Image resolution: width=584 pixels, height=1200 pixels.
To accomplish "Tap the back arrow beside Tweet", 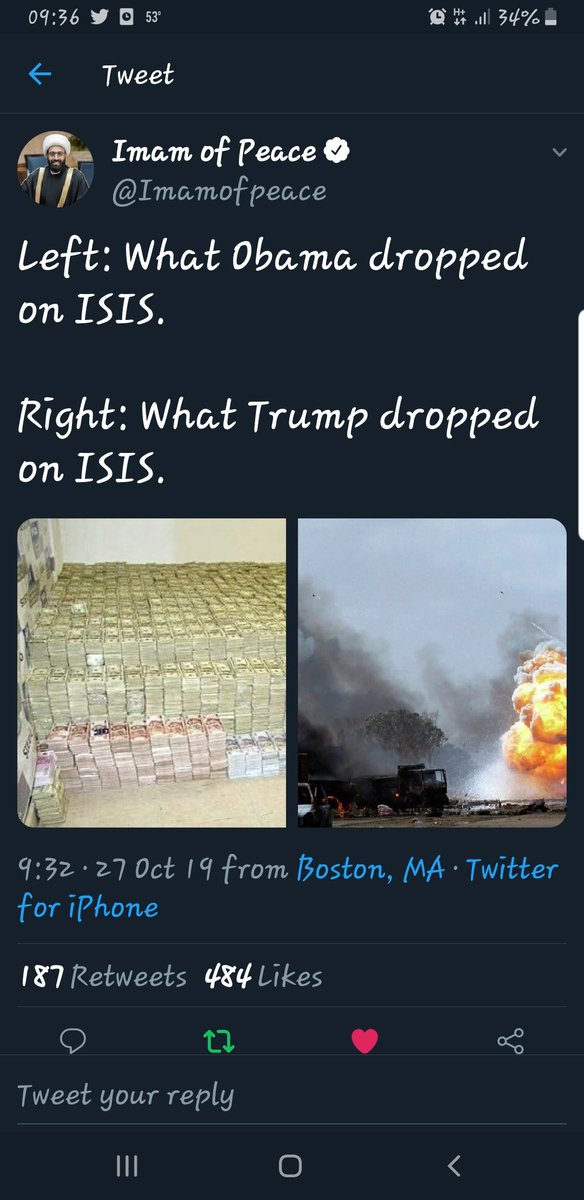I will [x=39, y=74].
